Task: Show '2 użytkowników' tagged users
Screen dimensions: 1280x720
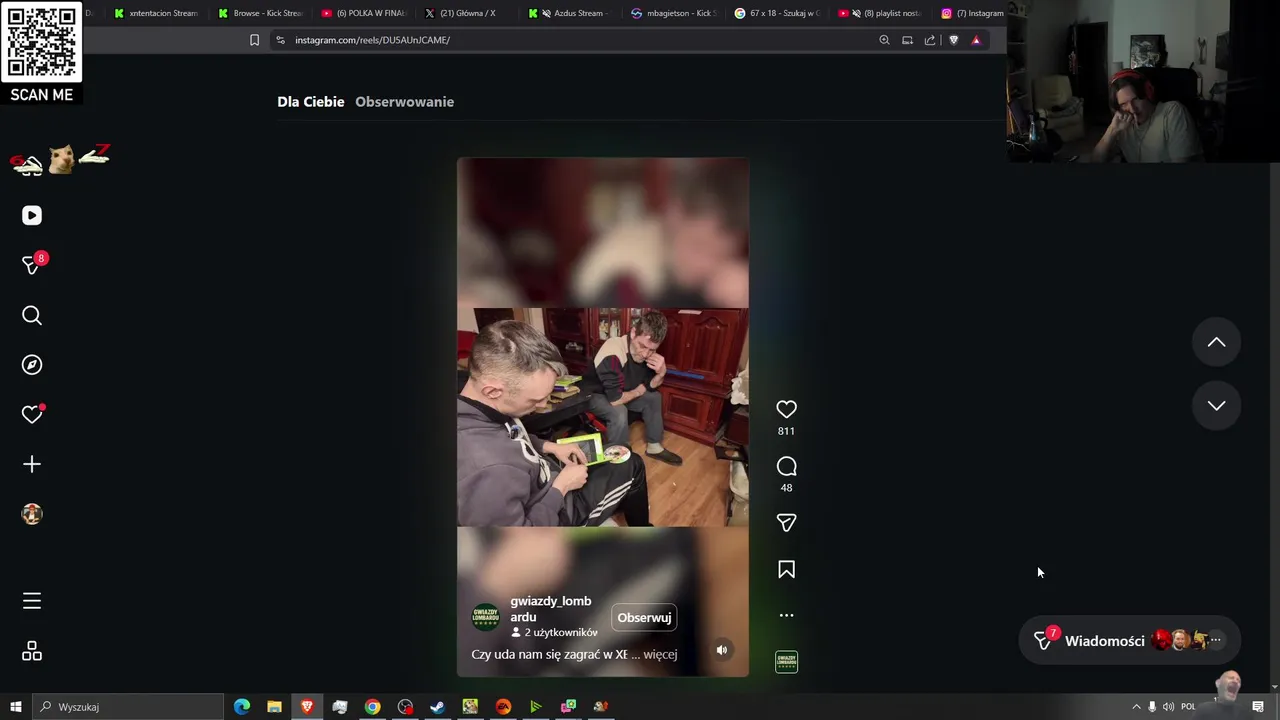Action: 554,633
